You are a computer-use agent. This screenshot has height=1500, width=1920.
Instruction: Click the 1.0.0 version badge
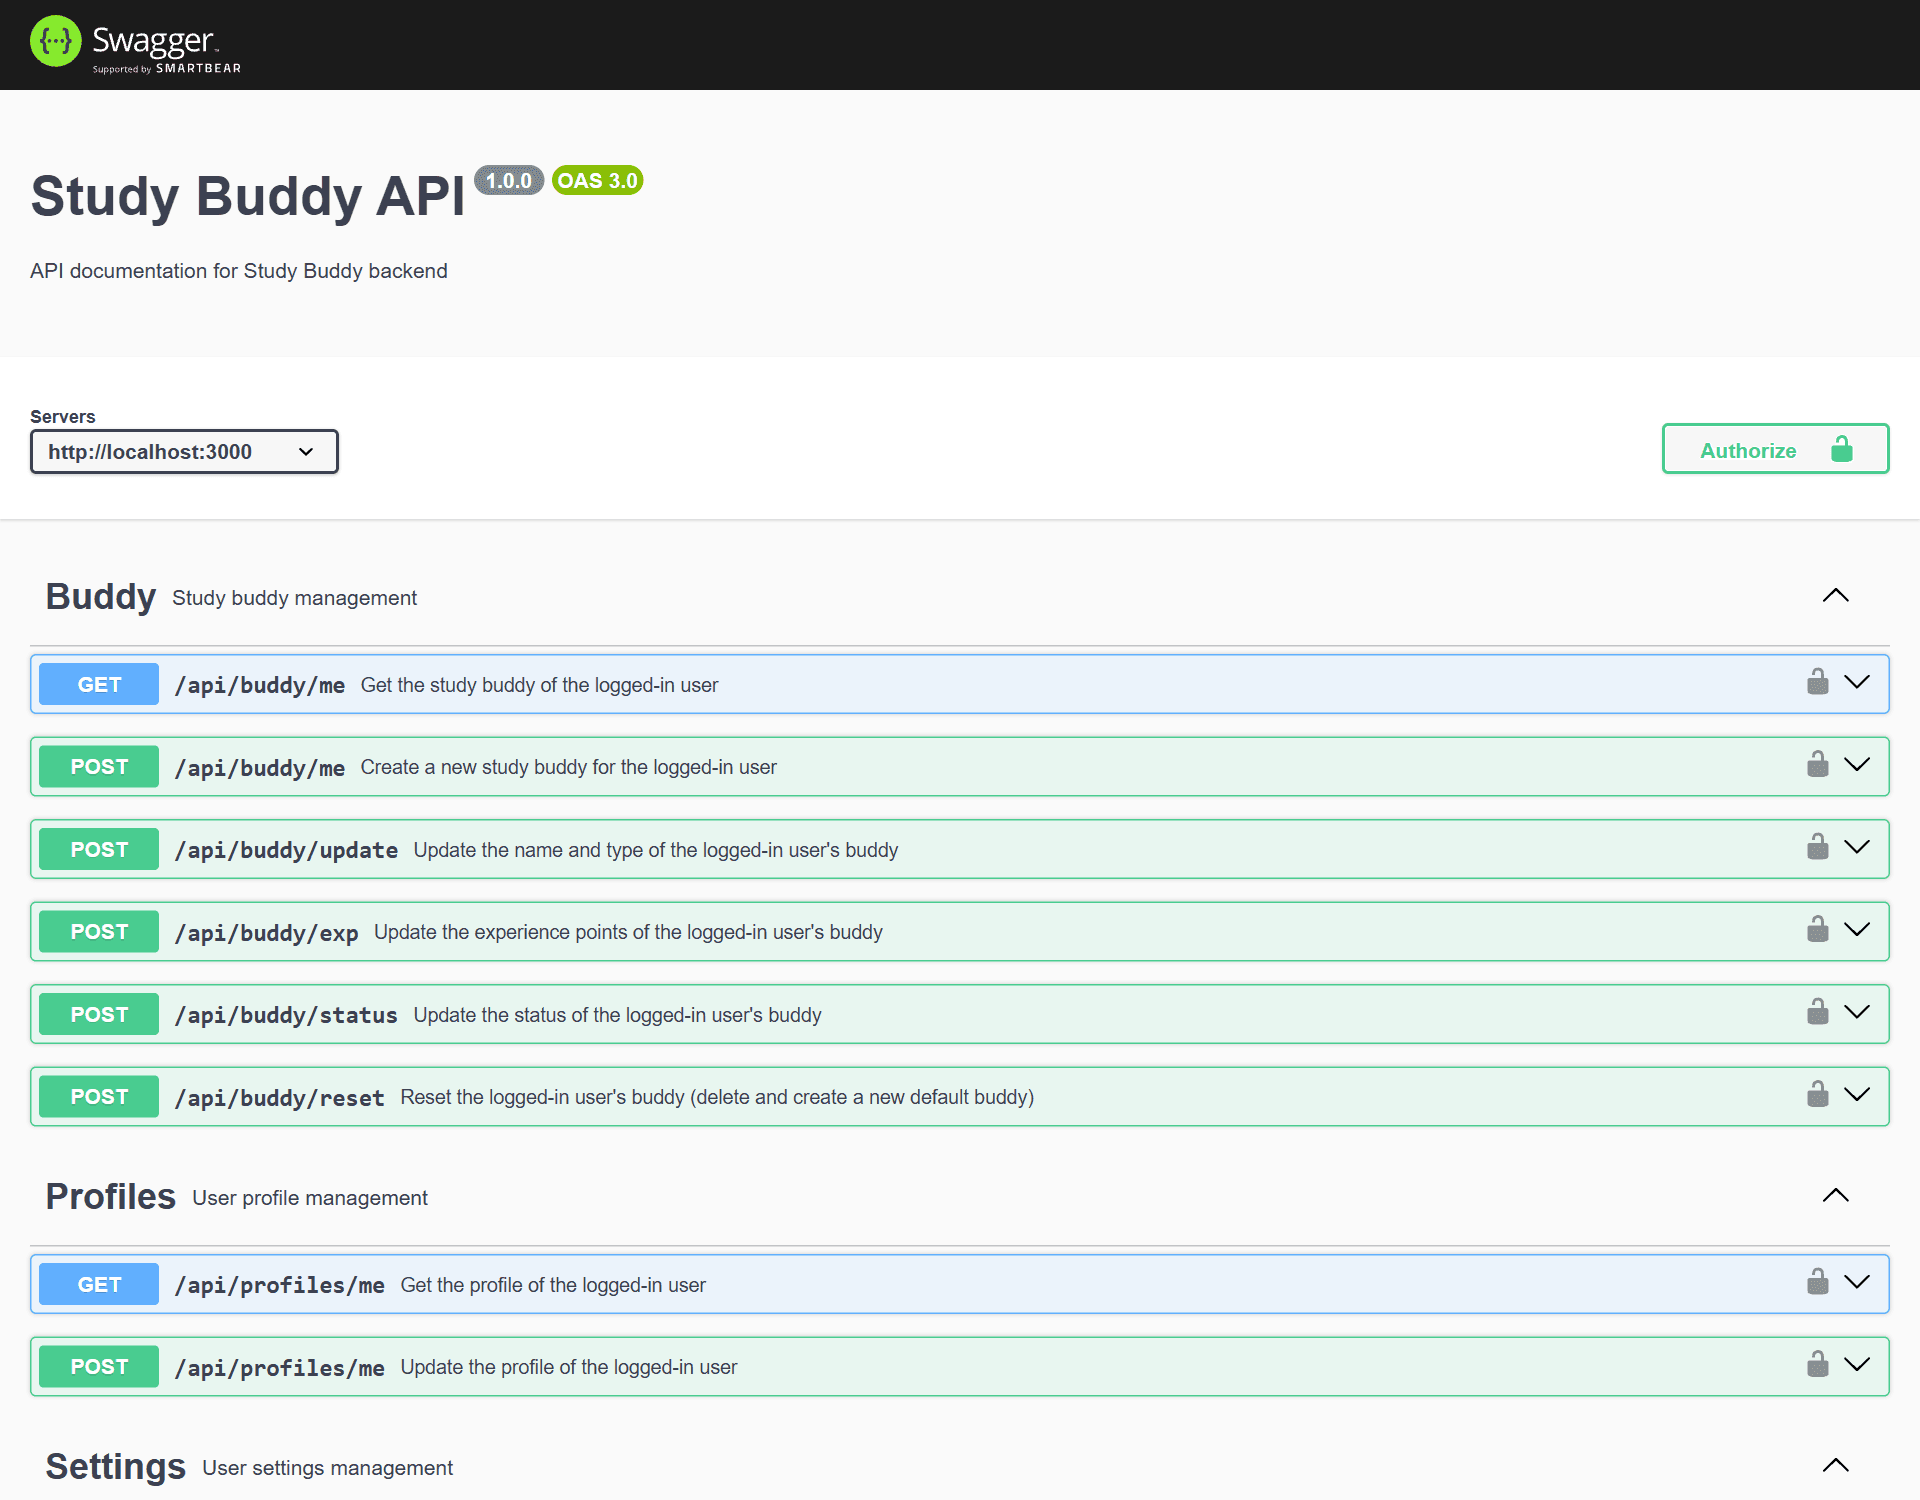pos(509,181)
